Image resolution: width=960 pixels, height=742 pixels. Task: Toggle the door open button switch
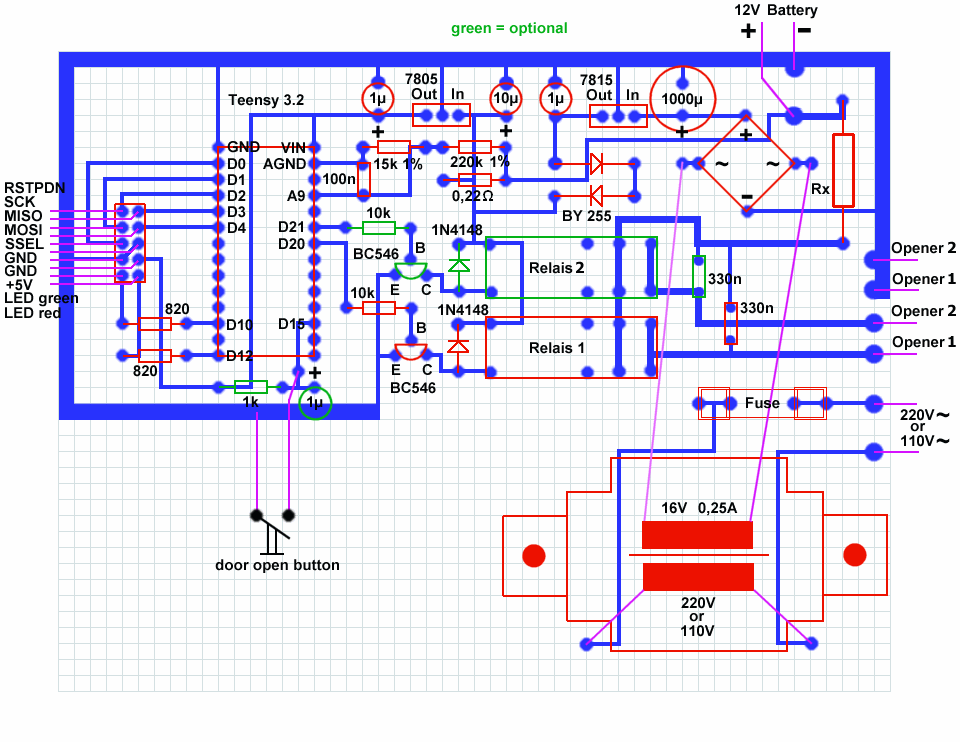270,525
